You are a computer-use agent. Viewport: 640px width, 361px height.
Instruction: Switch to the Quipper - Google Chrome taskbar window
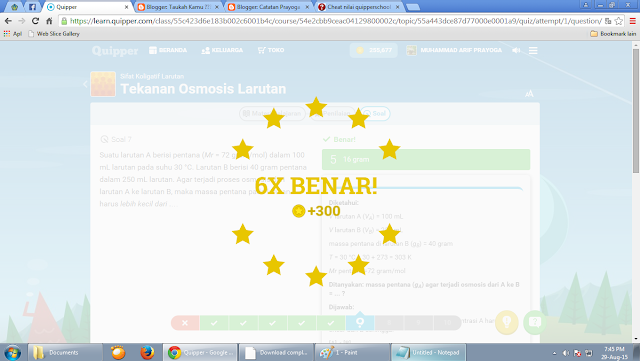coord(200,352)
